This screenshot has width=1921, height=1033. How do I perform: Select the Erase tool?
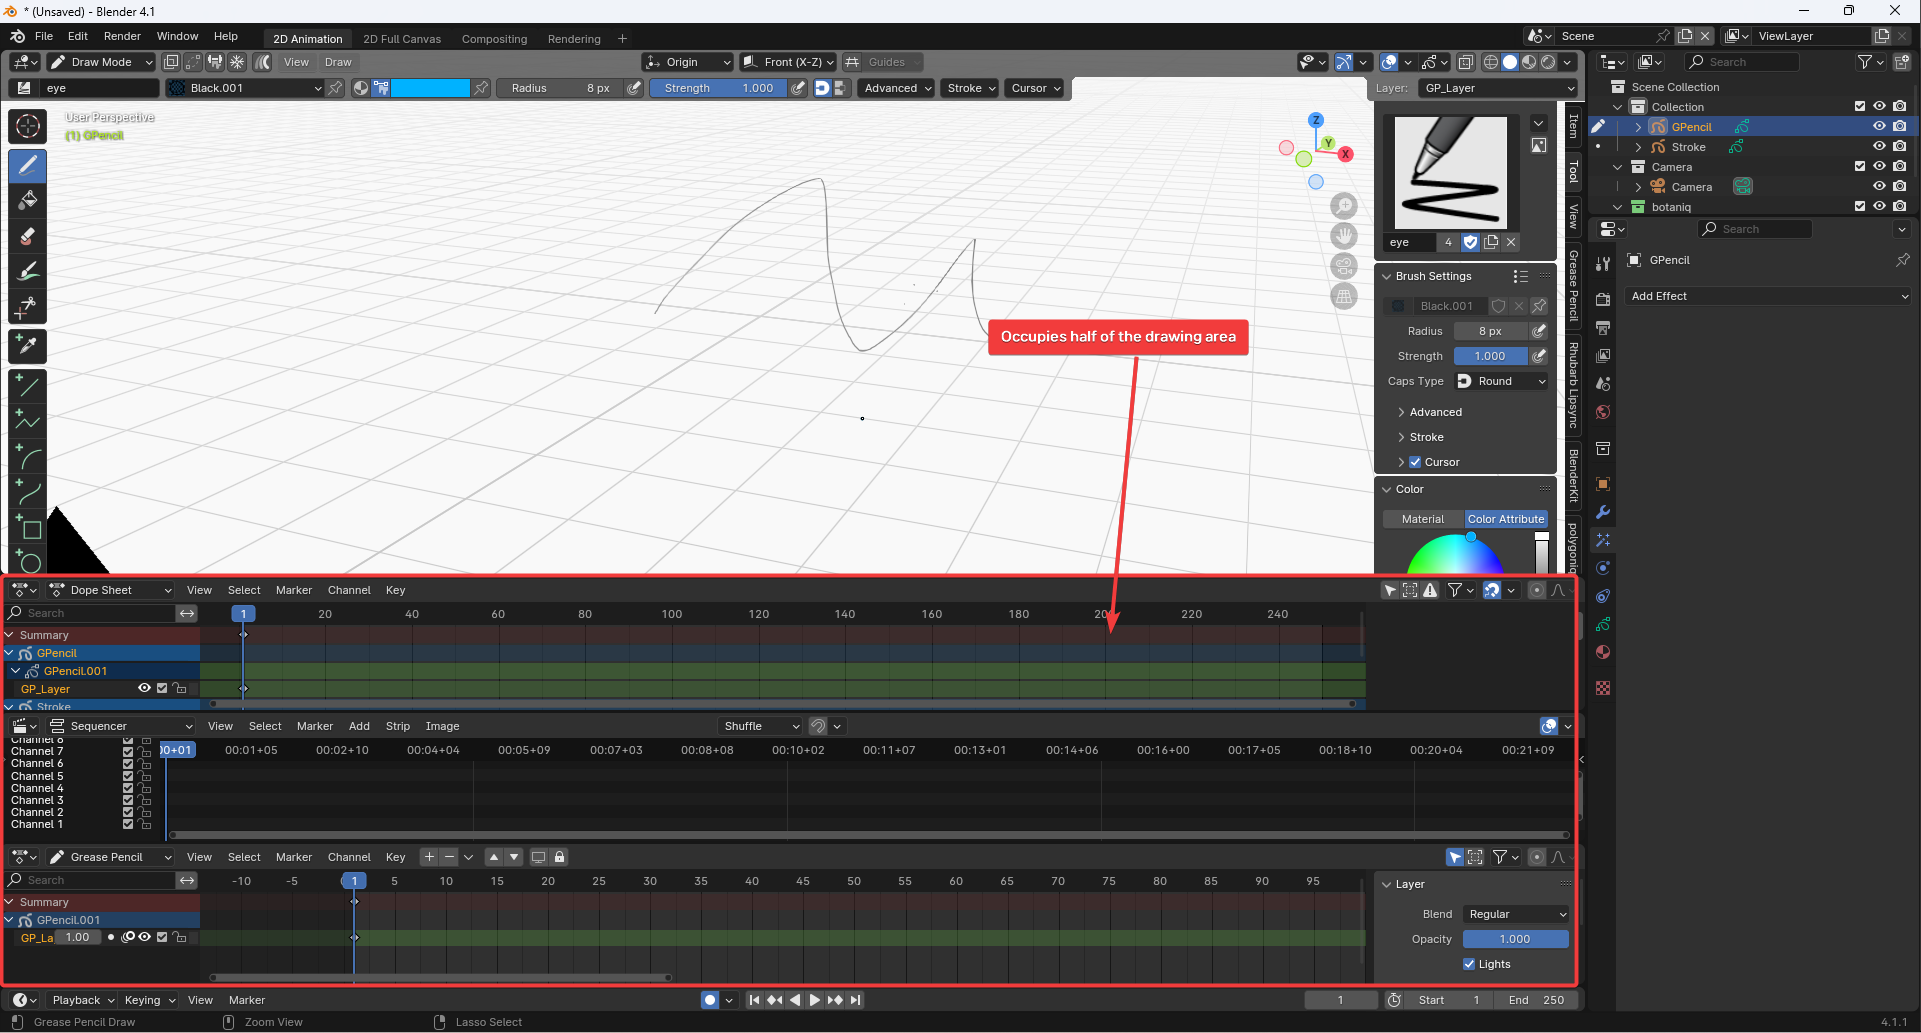(x=28, y=236)
